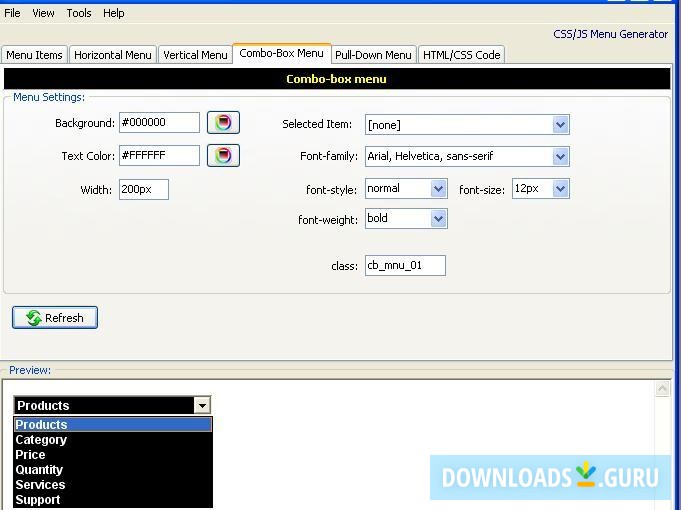Click the Refresh button
The image size is (681, 510).
(55, 318)
